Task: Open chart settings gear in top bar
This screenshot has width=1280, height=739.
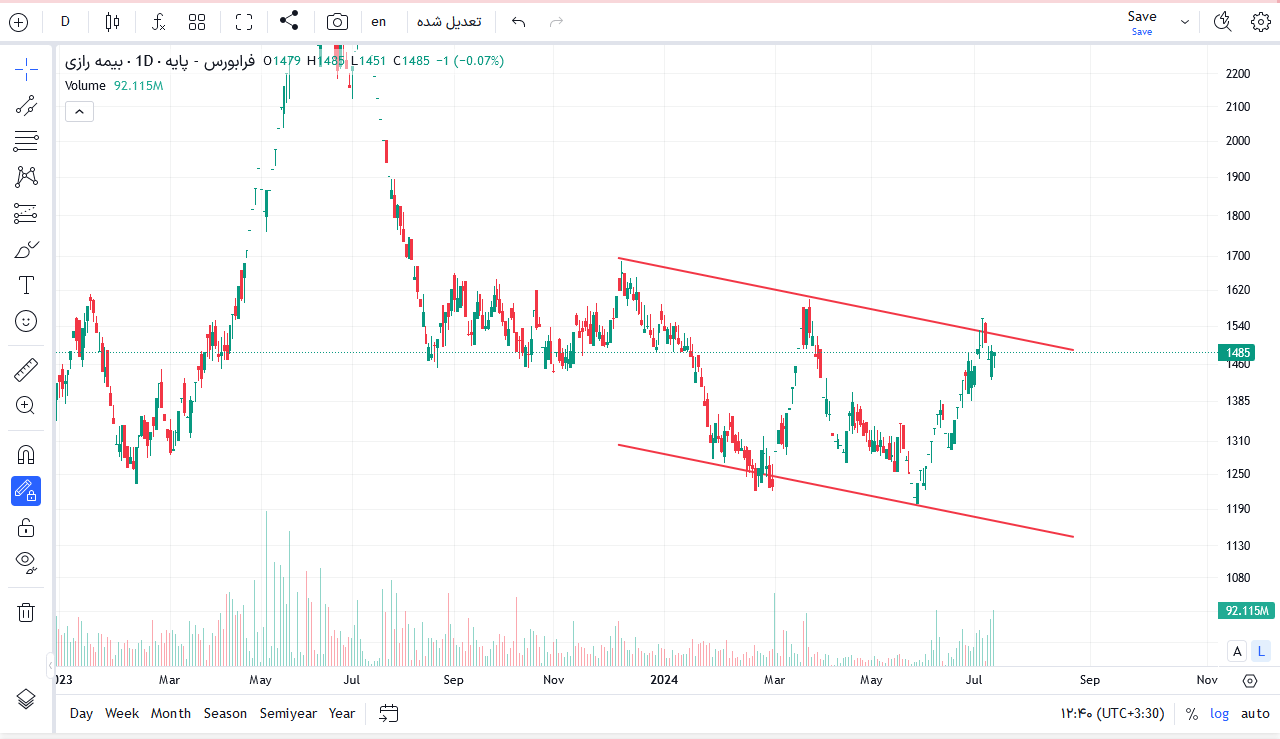Action: [x=1261, y=22]
